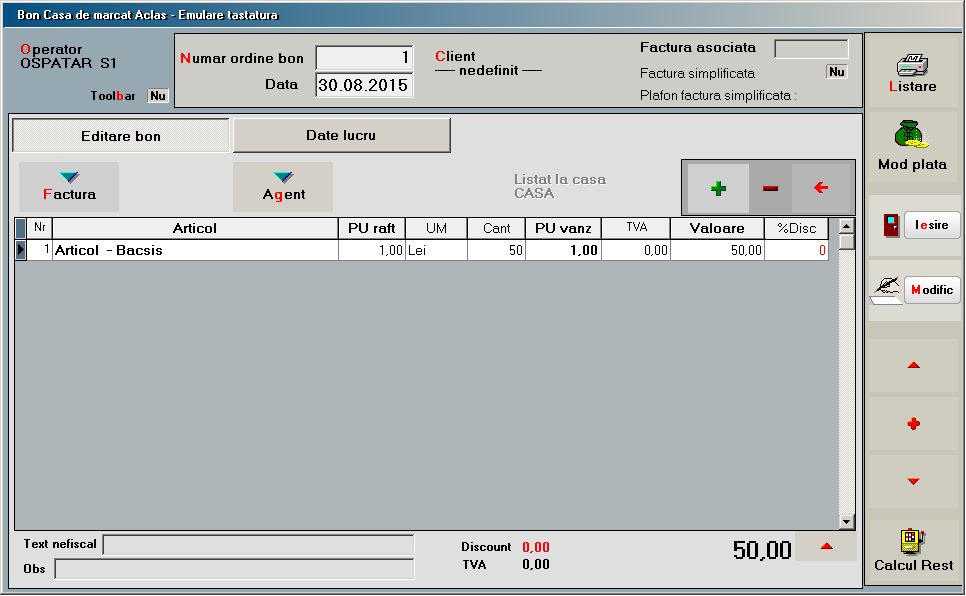
Task: Toggle the Toolbar Nu switch
Action: coord(158,96)
